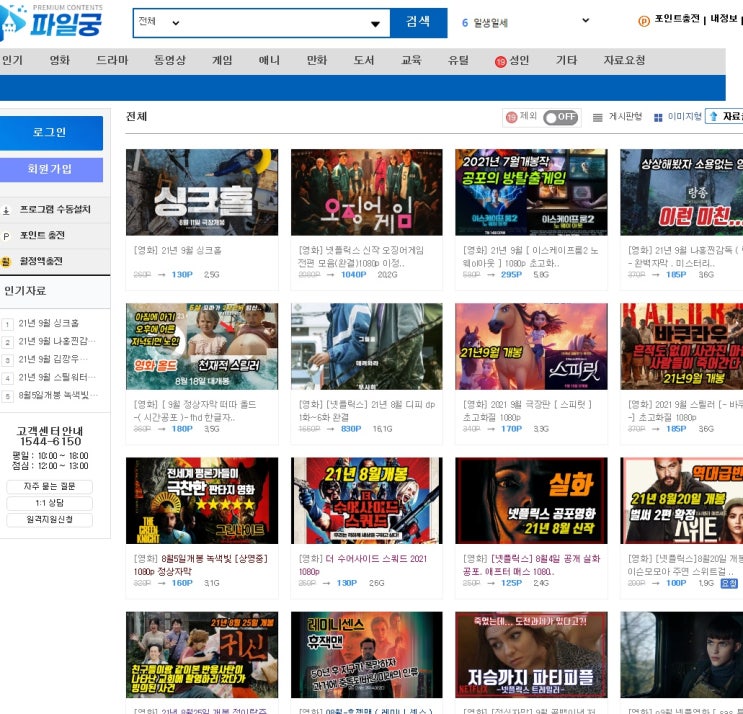
Task: Open the 전체 search category dropdown
Action: 159,22
